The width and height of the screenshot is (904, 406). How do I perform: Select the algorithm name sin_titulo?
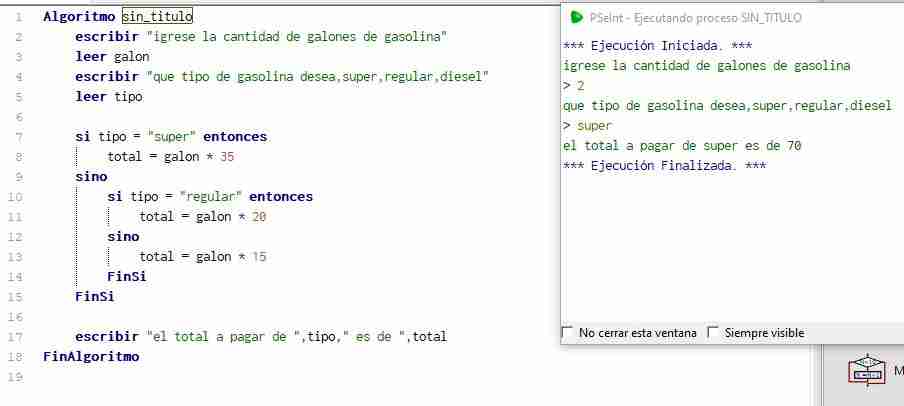(x=157, y=17)
